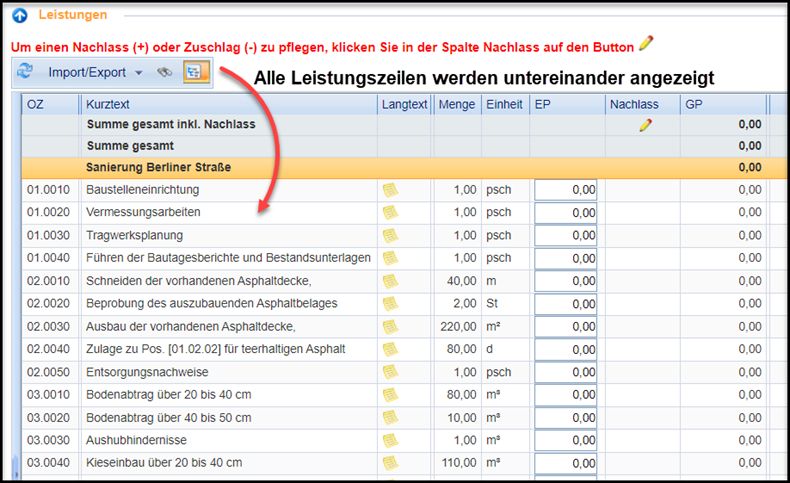790x483 pixels.
Task: Click the GP column header
Action: [722, 104]
